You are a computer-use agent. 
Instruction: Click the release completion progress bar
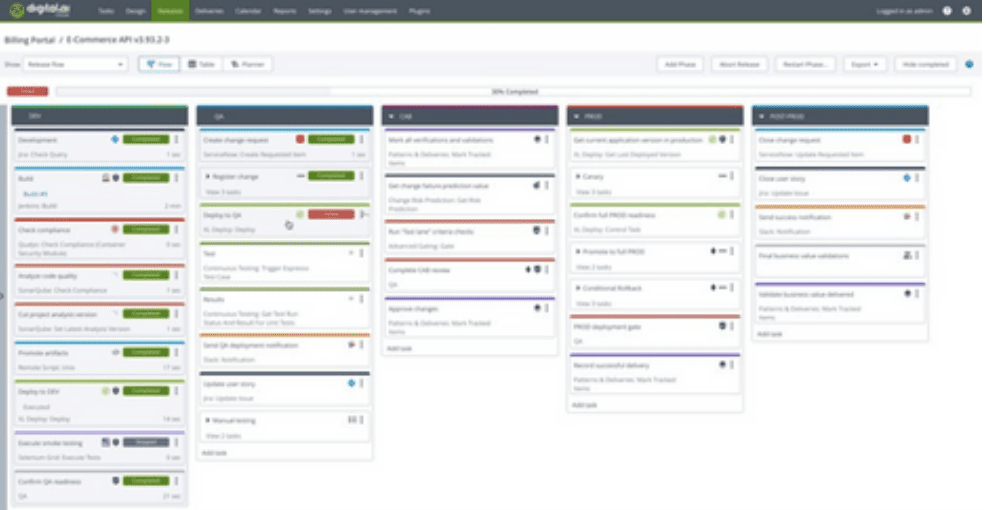(513, 92)
